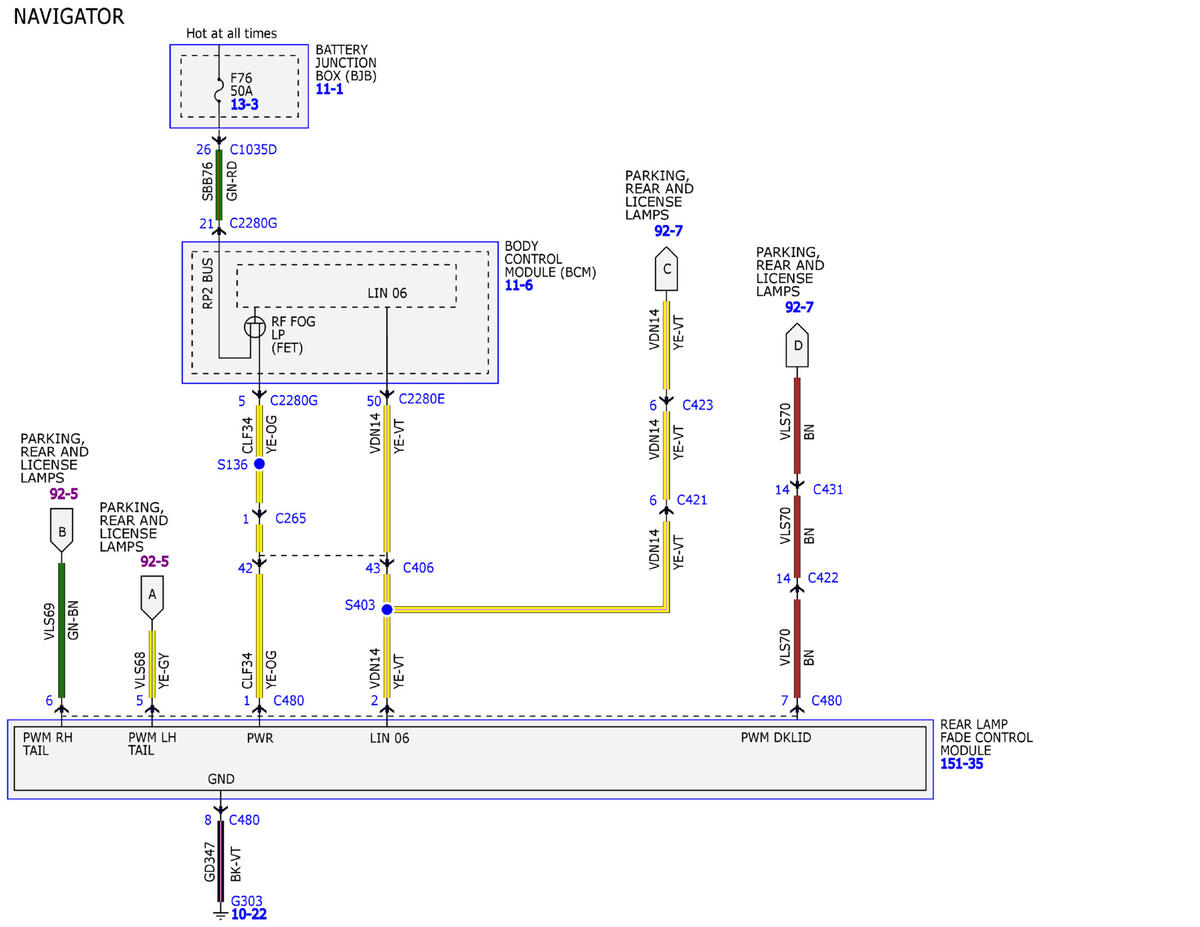Click the 'GN-BN' wire color text
Viewport: 1200px width, 927px height.
coord(73,620)
